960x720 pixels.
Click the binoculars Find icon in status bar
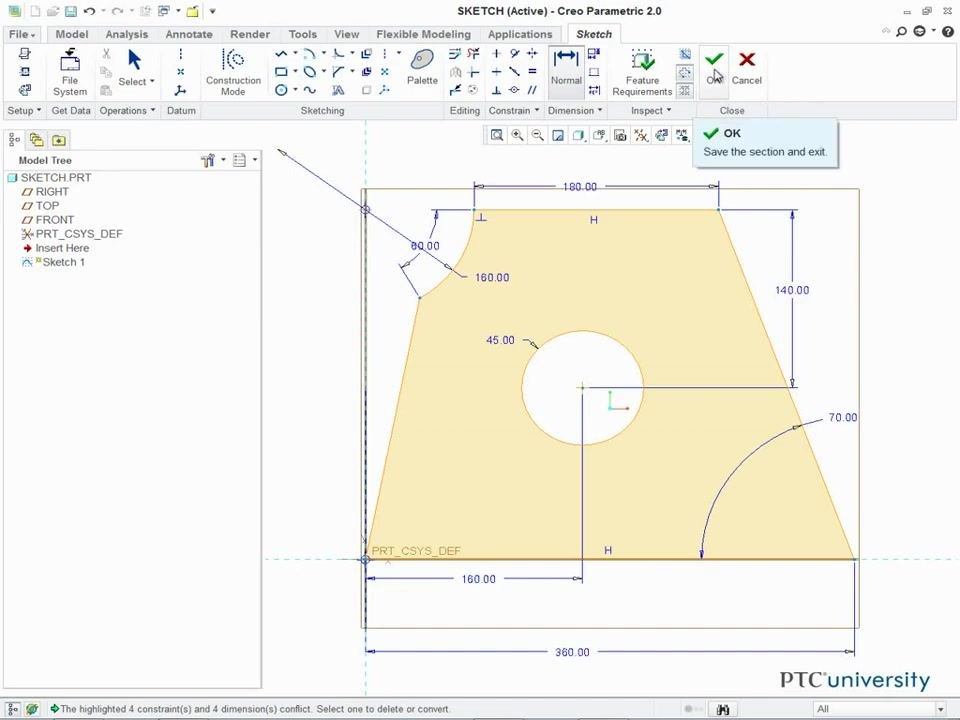(722, 709)
